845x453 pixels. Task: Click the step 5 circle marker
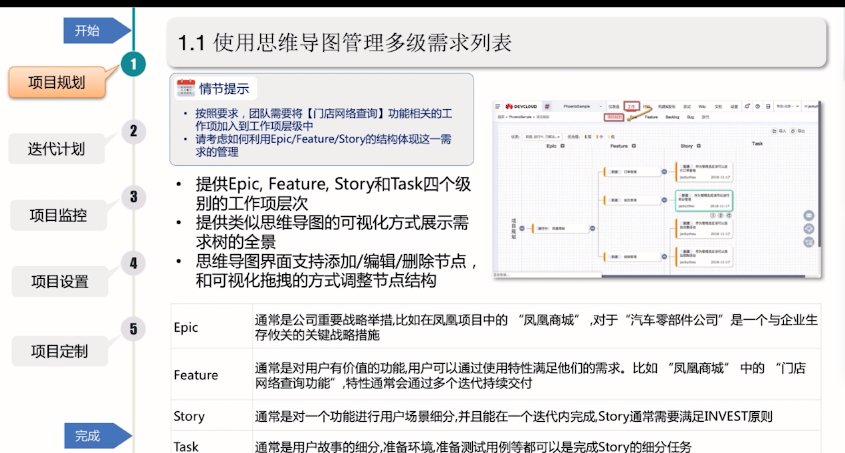coord(133,329)
